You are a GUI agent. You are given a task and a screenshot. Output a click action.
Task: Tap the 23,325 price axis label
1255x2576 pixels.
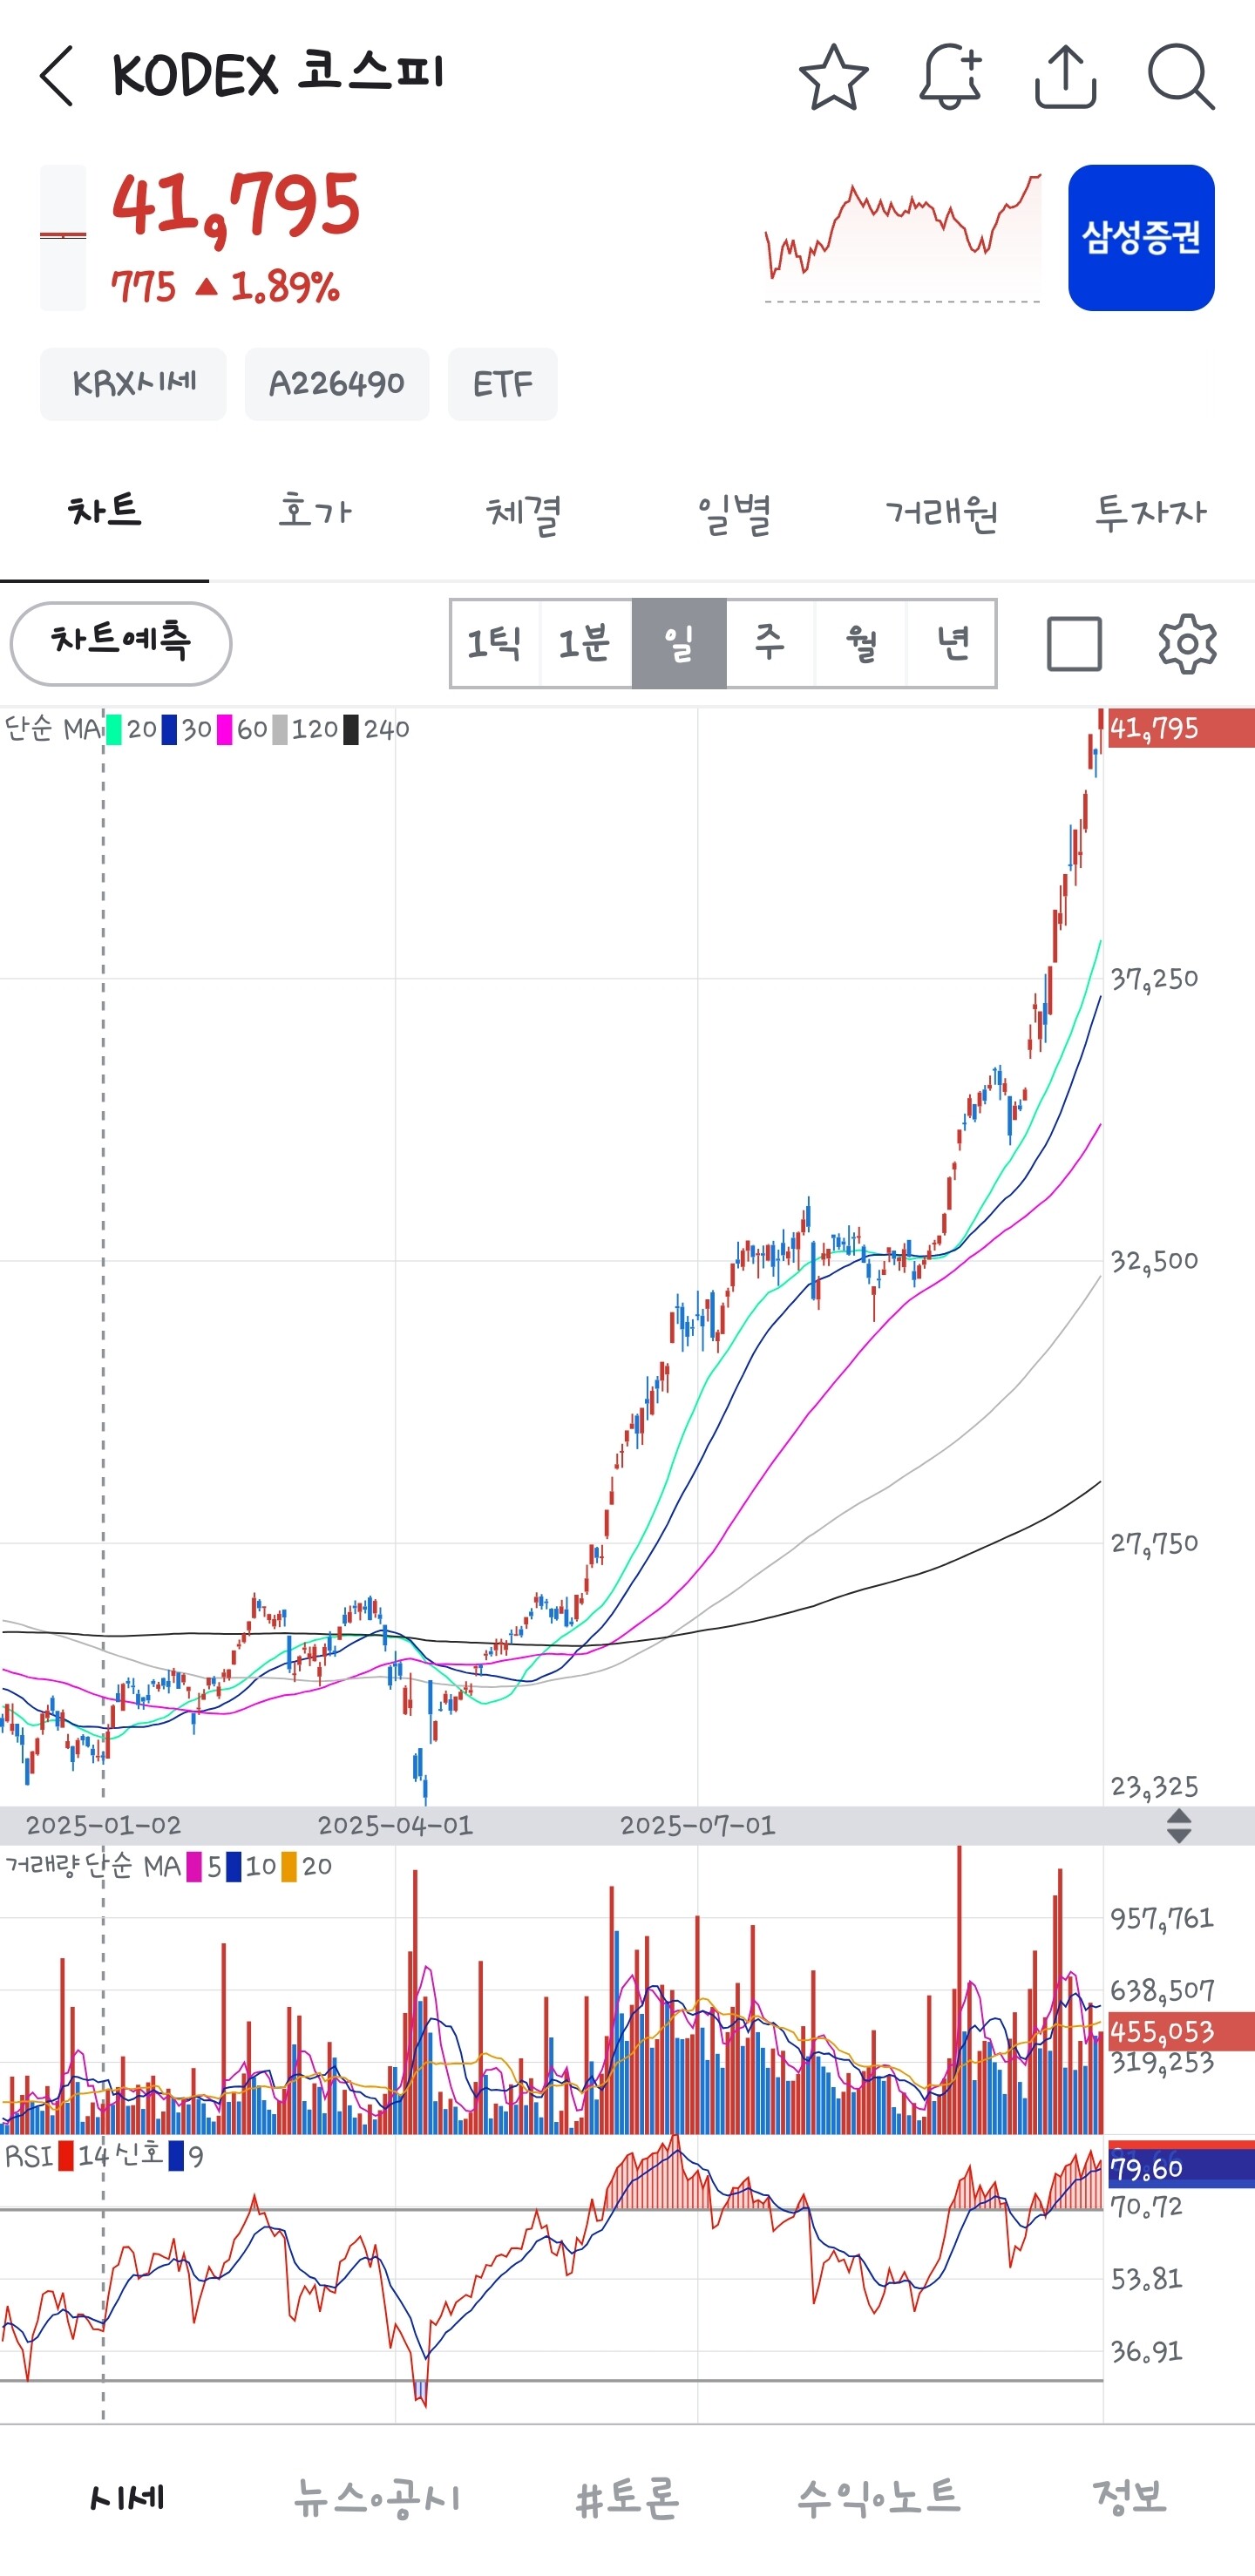[x=1155, y=1787]
